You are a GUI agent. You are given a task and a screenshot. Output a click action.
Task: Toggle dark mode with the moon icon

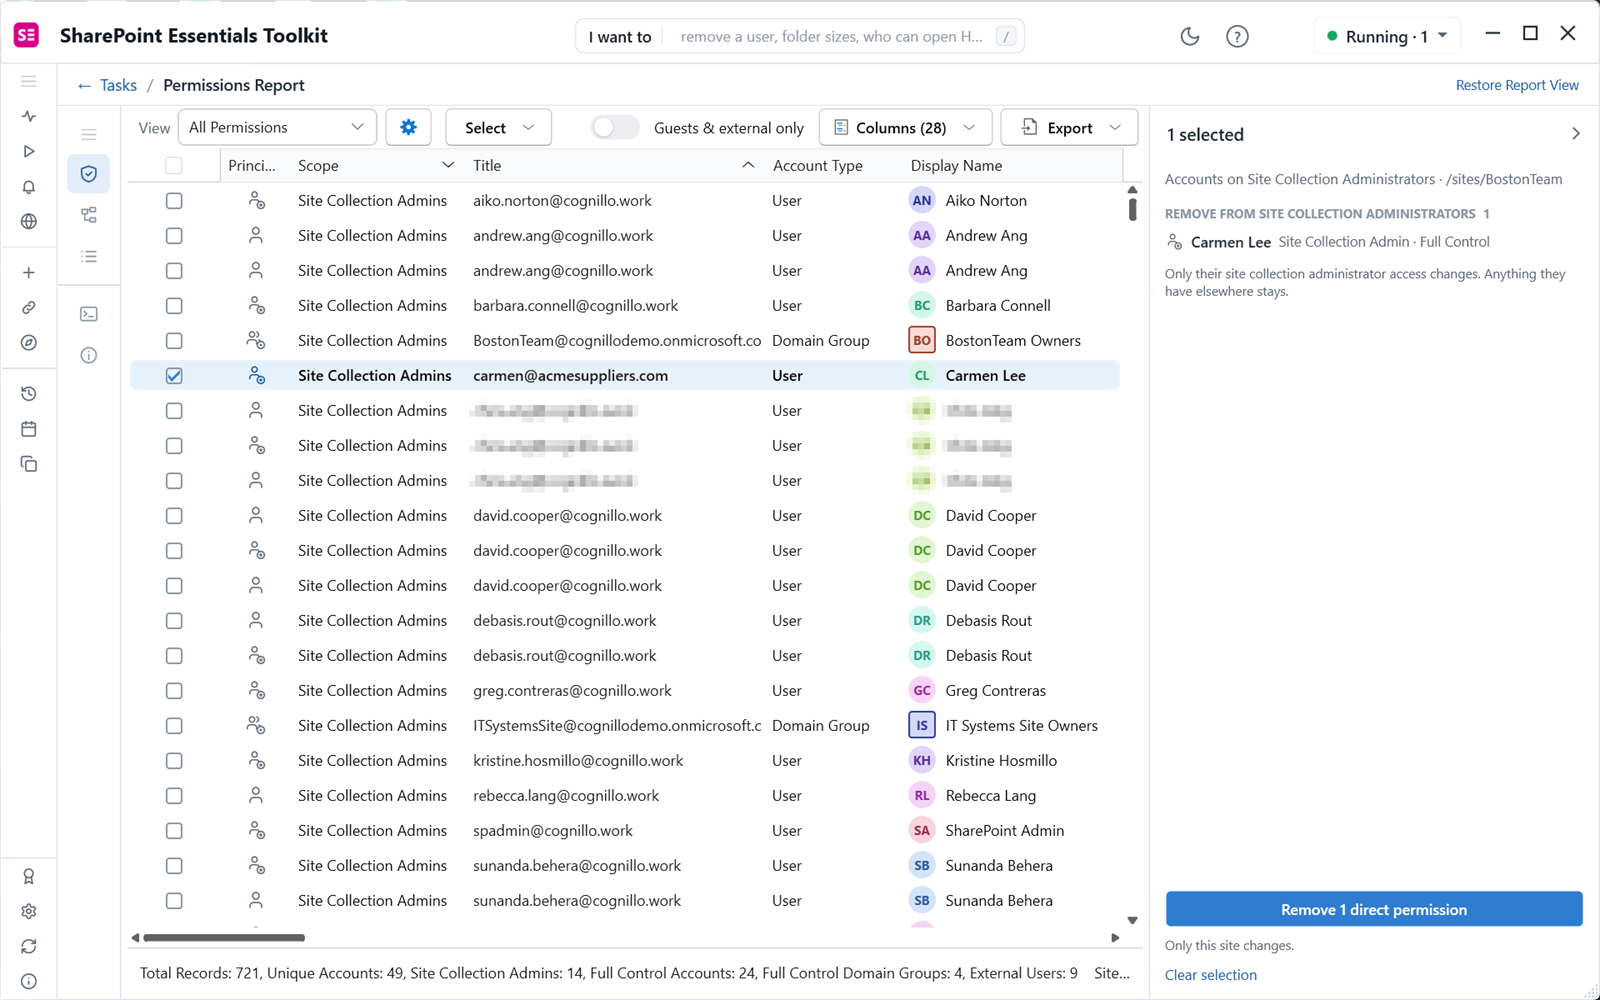(1190, 37)
